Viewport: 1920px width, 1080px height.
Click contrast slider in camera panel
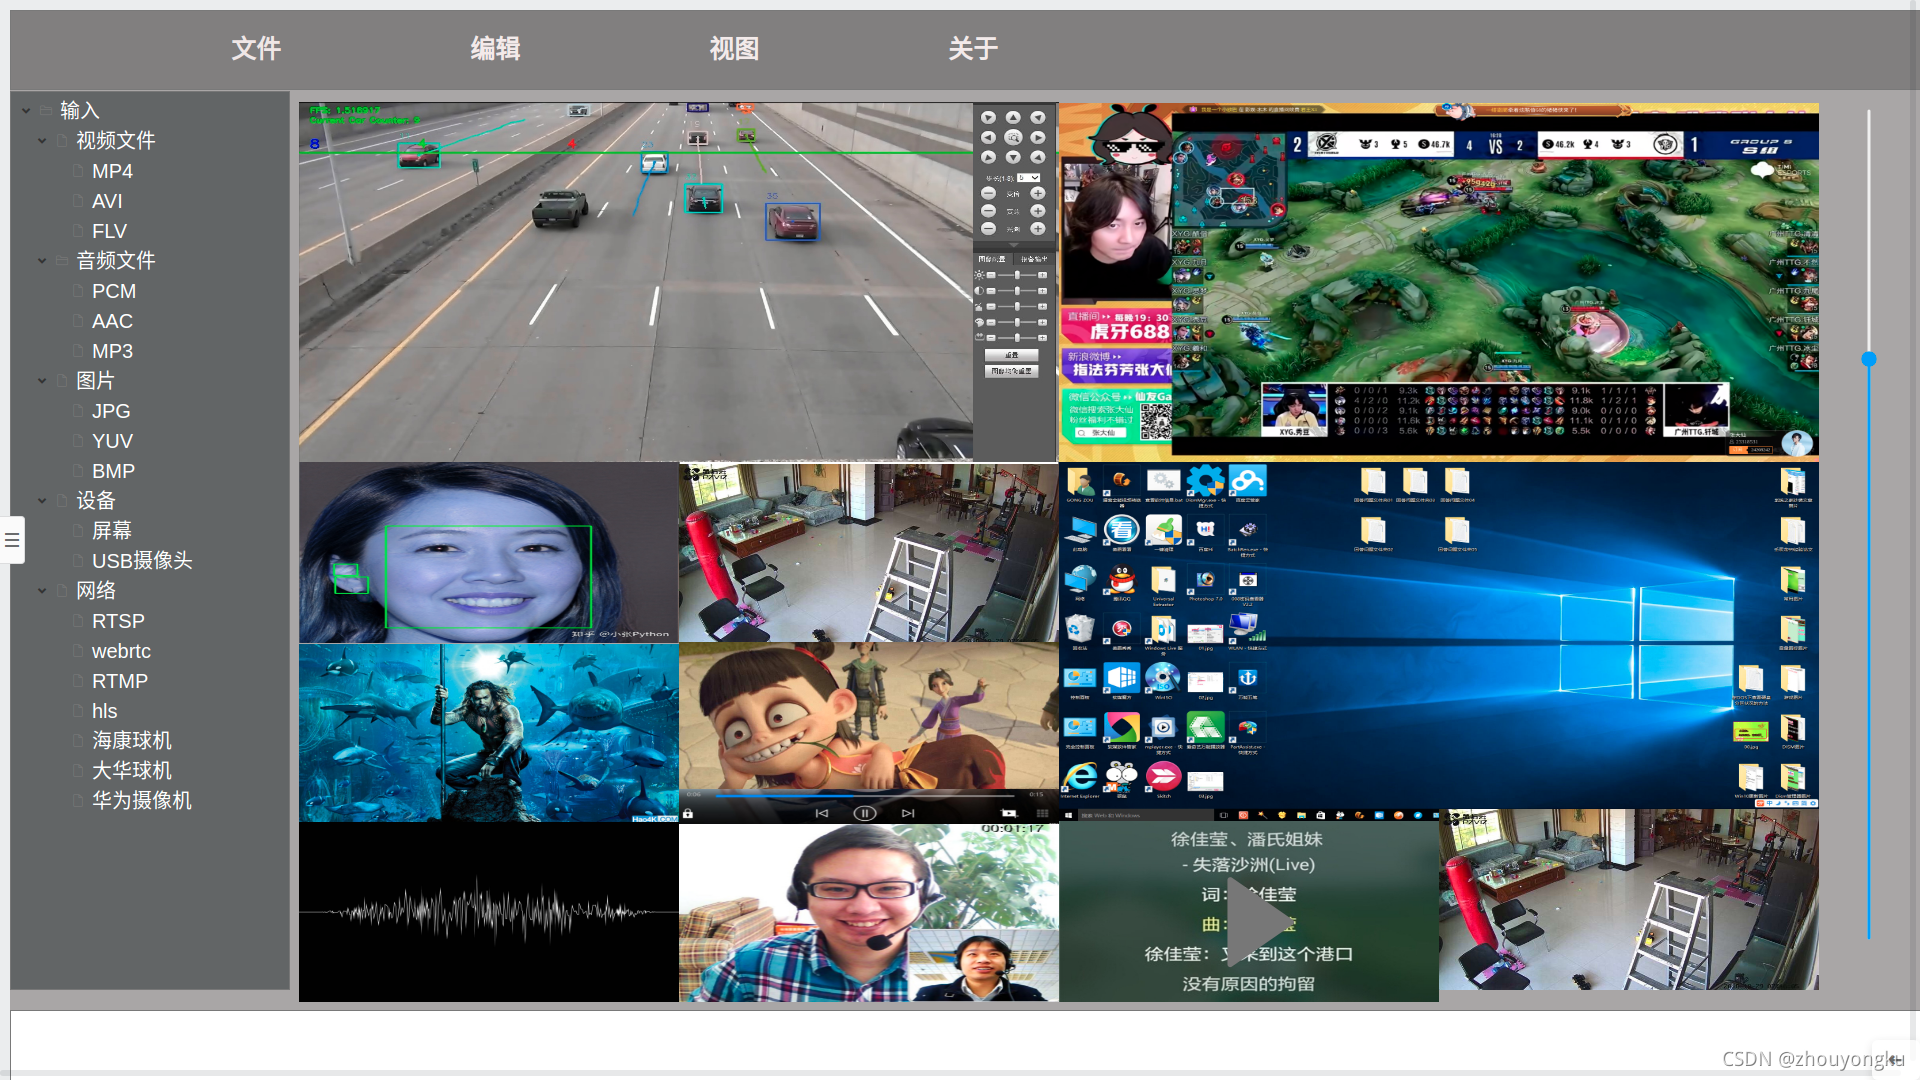click(x=1017, y=290)
